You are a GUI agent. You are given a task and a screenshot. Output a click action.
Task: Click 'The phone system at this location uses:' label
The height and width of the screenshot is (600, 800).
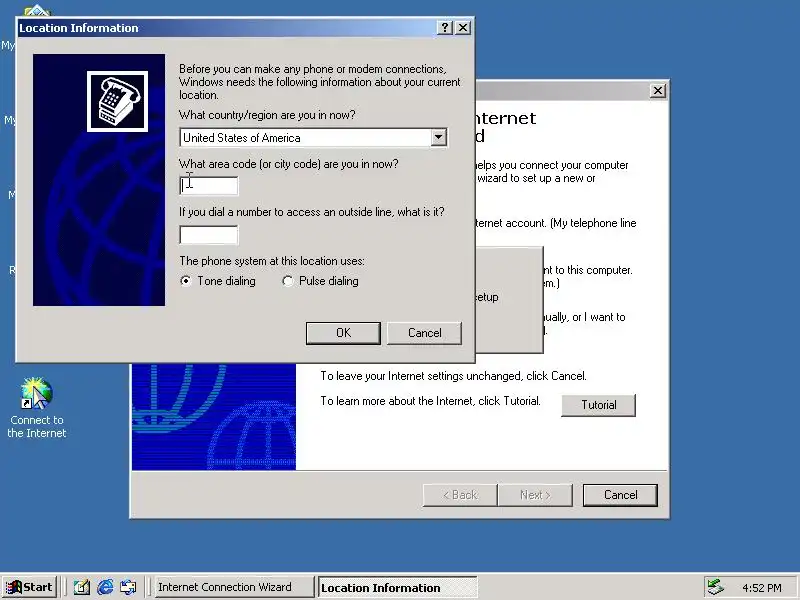pyautogui.click(x=272, y=261)
